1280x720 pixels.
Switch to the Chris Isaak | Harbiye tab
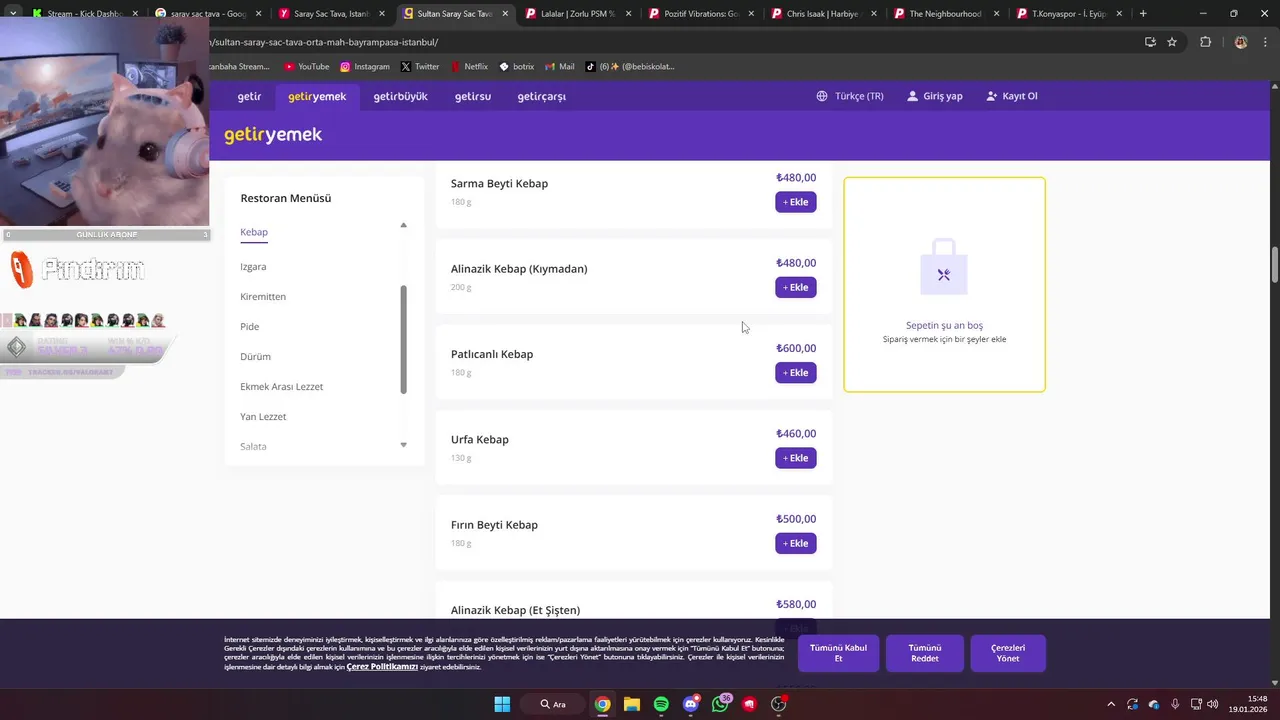(x=823, y=14)
